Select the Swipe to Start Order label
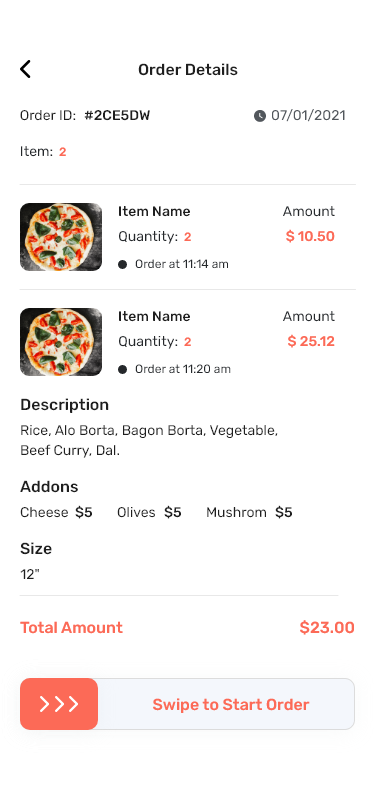 click(230, 705)
